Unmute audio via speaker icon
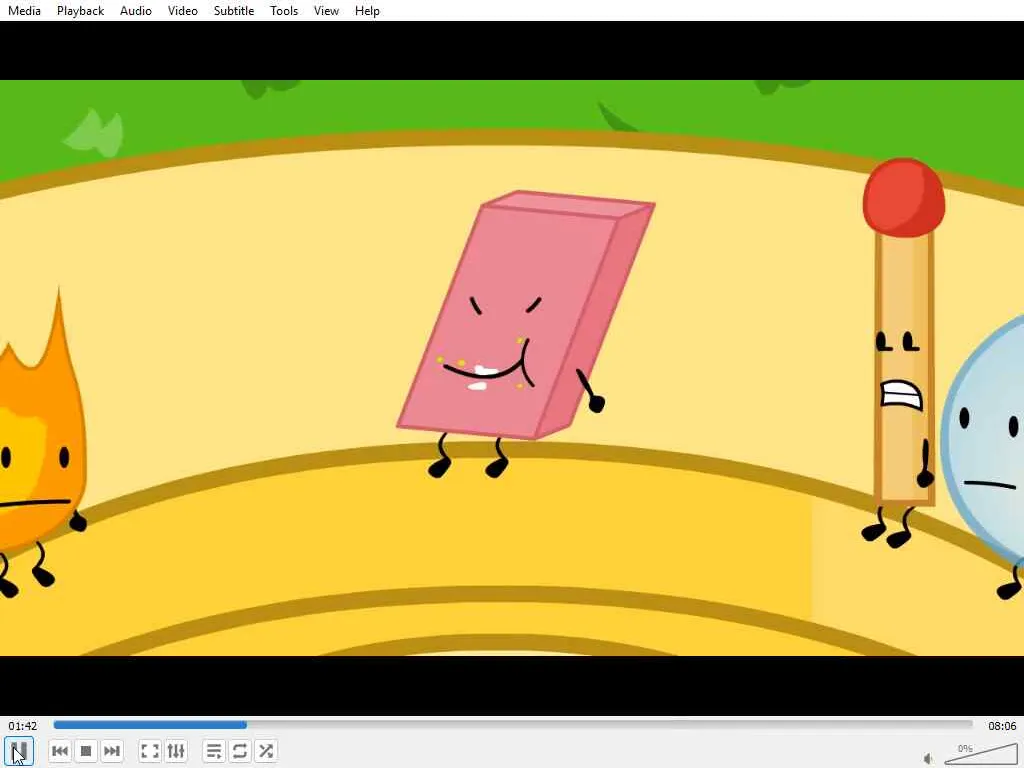1024x768 pixels. point(929,758)
